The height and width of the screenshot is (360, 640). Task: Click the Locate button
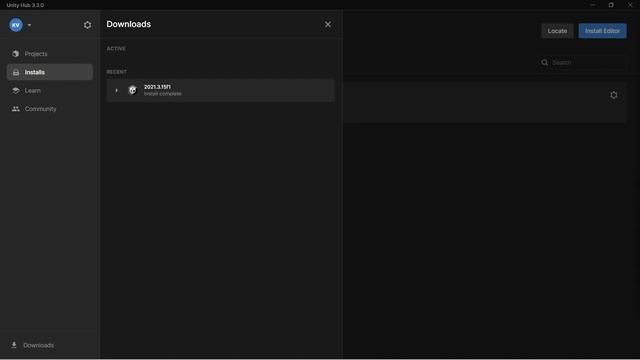(x=557, y=31)
